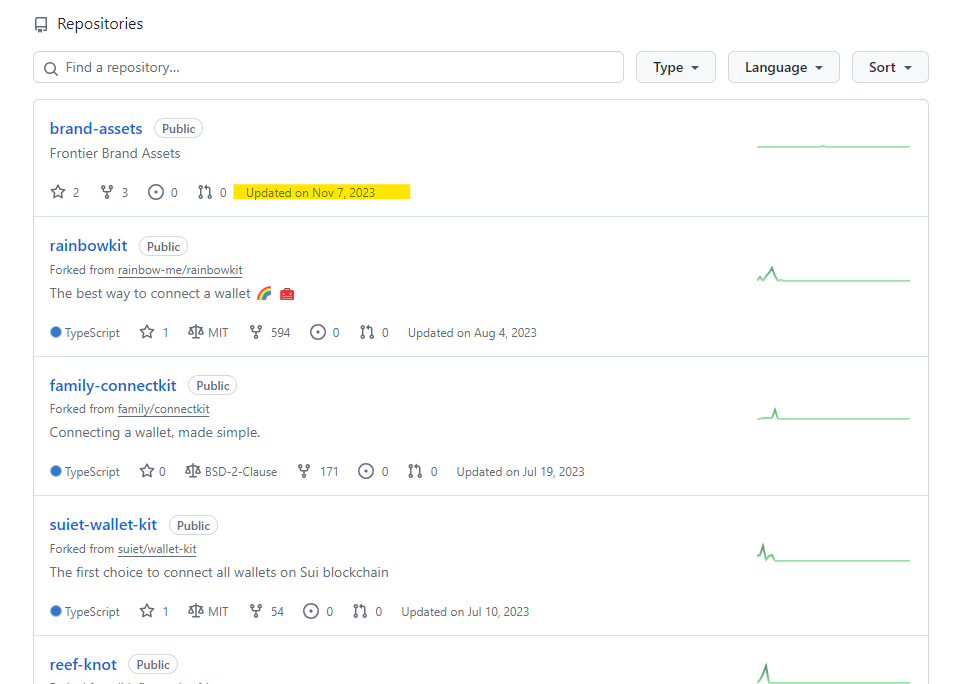The height and width of the screenshot is (684, 958).
Task: Click the TypeScript language dot for family-connectkit
Action: pyautogui.click(x=56, y=471)
